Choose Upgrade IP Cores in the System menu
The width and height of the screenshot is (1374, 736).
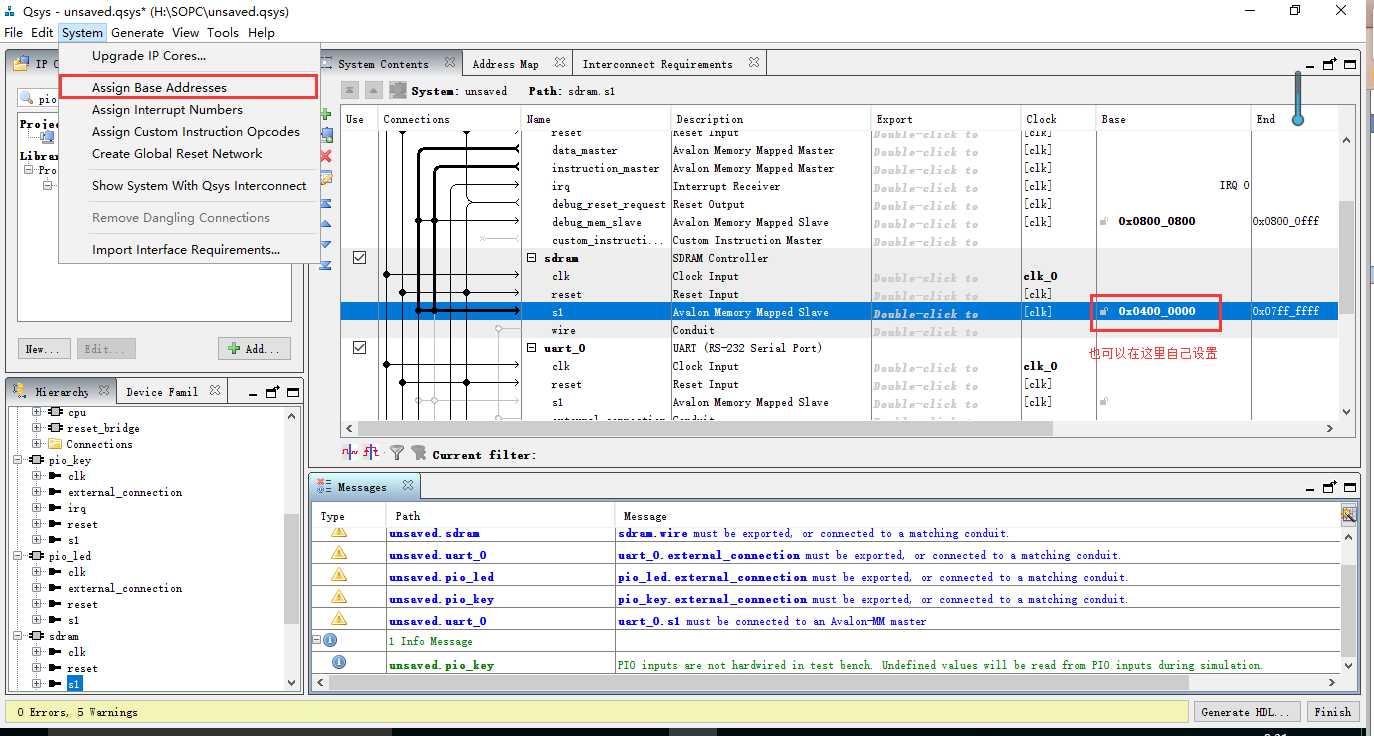coord(188,56)
